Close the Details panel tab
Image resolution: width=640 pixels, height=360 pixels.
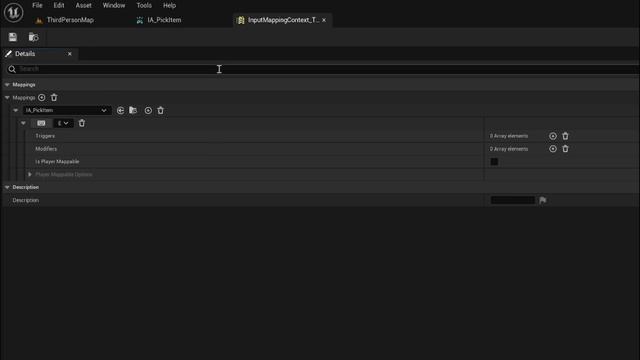coord(70,54)
